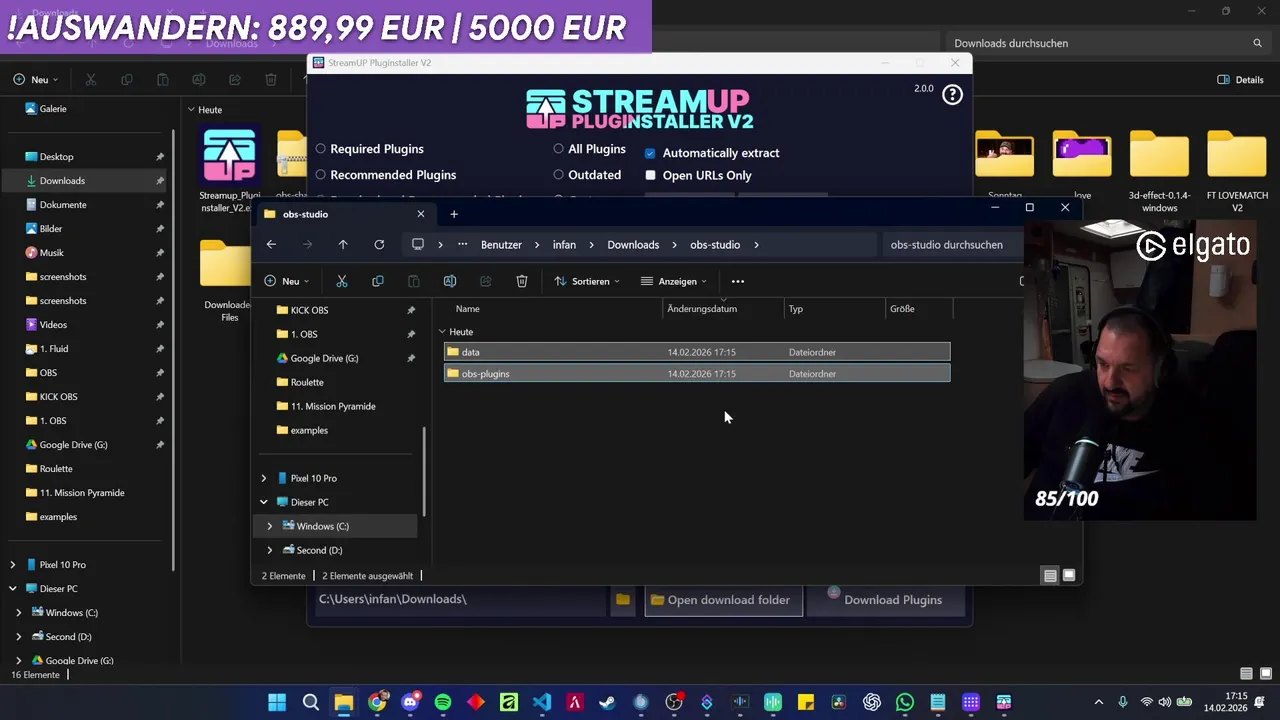Select Google Drive (G:) in obs-studio sidebar
Image resolution: width=1280 pixels, height=720 pixels.
[324, 358]
